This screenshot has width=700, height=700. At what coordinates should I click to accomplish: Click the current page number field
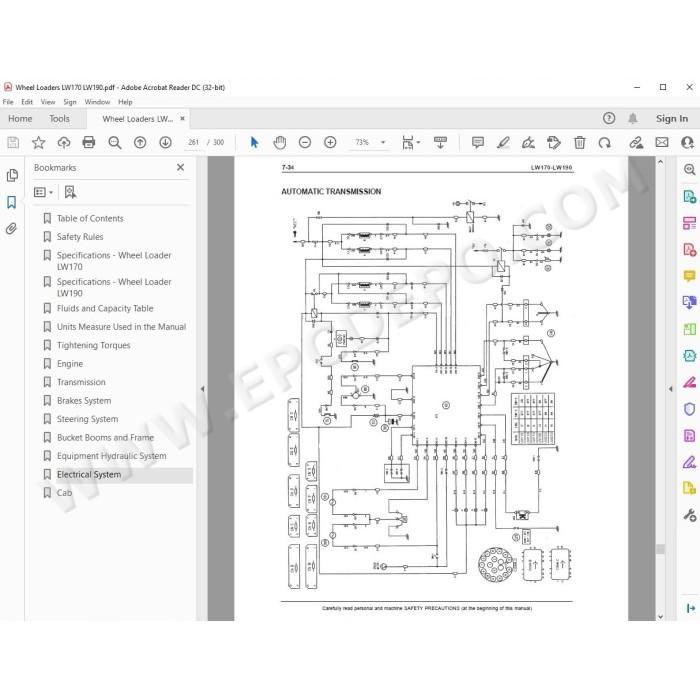pyautogui.click(x=194, y=142)
